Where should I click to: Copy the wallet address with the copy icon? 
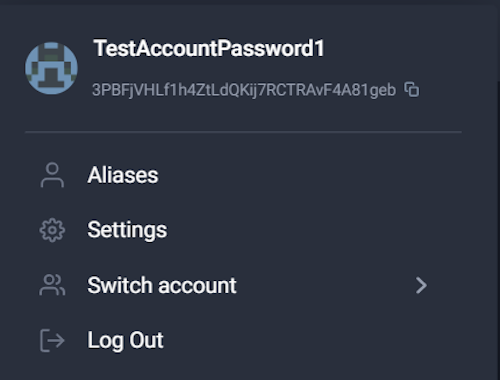pos(412,89)
